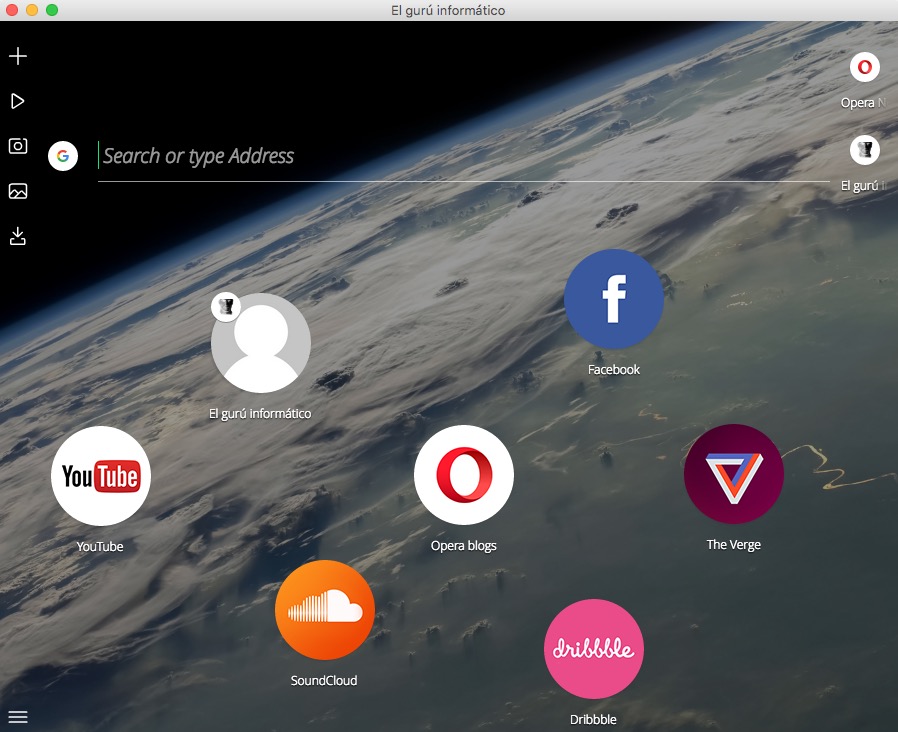898x732 pixels.
Task: Open a new tab with the plus icon
Action: tap(18, 56)
